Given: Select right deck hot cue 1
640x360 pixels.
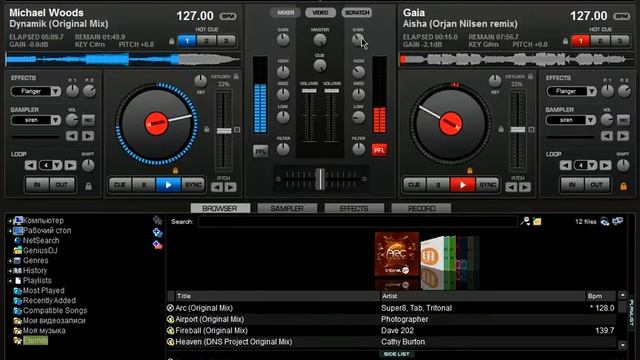Looking at the screenshot, I should [580, 41].
